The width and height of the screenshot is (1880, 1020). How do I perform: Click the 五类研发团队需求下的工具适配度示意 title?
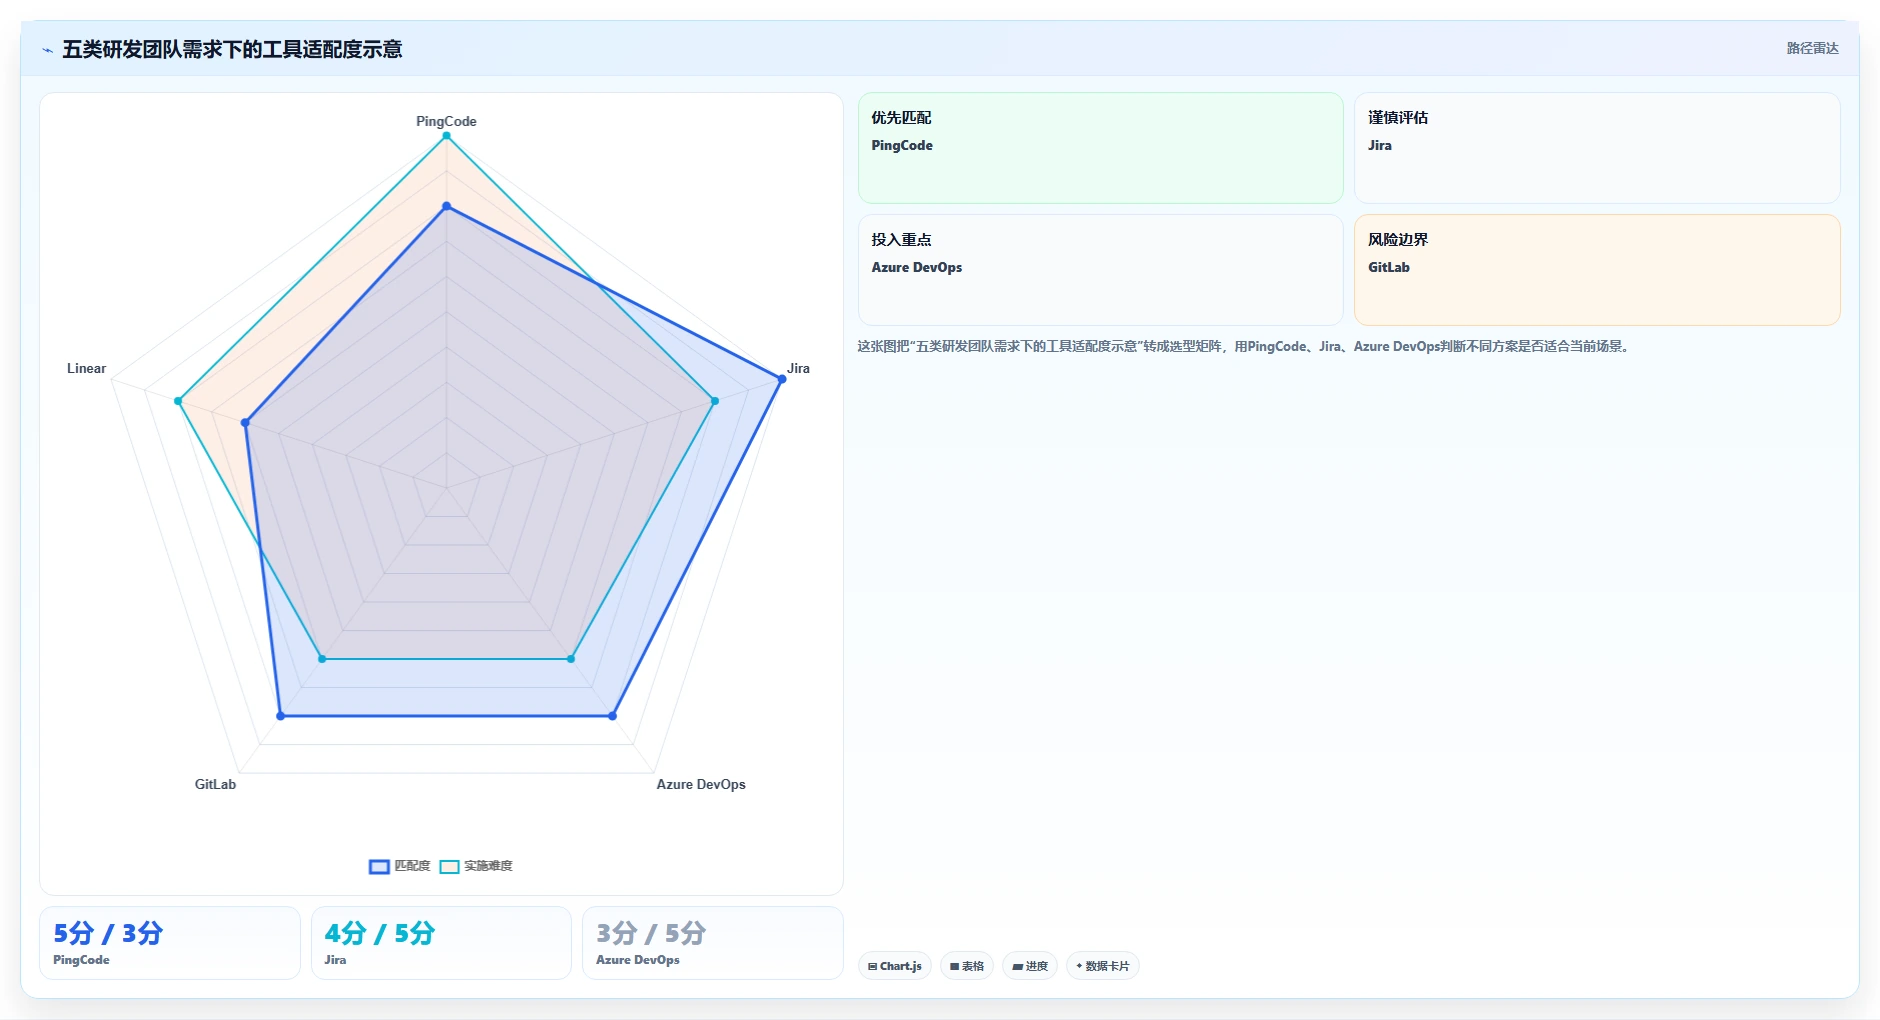point(232,49)
